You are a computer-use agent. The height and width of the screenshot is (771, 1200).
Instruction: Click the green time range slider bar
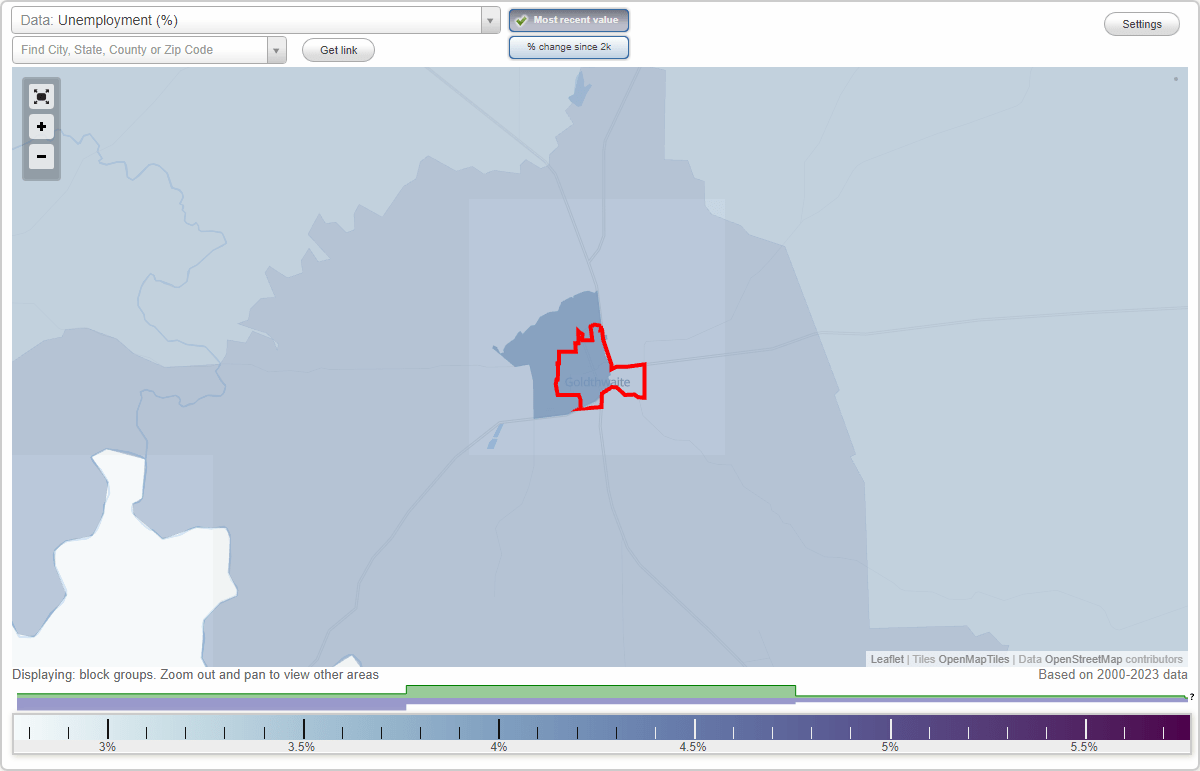click(600, 691)
